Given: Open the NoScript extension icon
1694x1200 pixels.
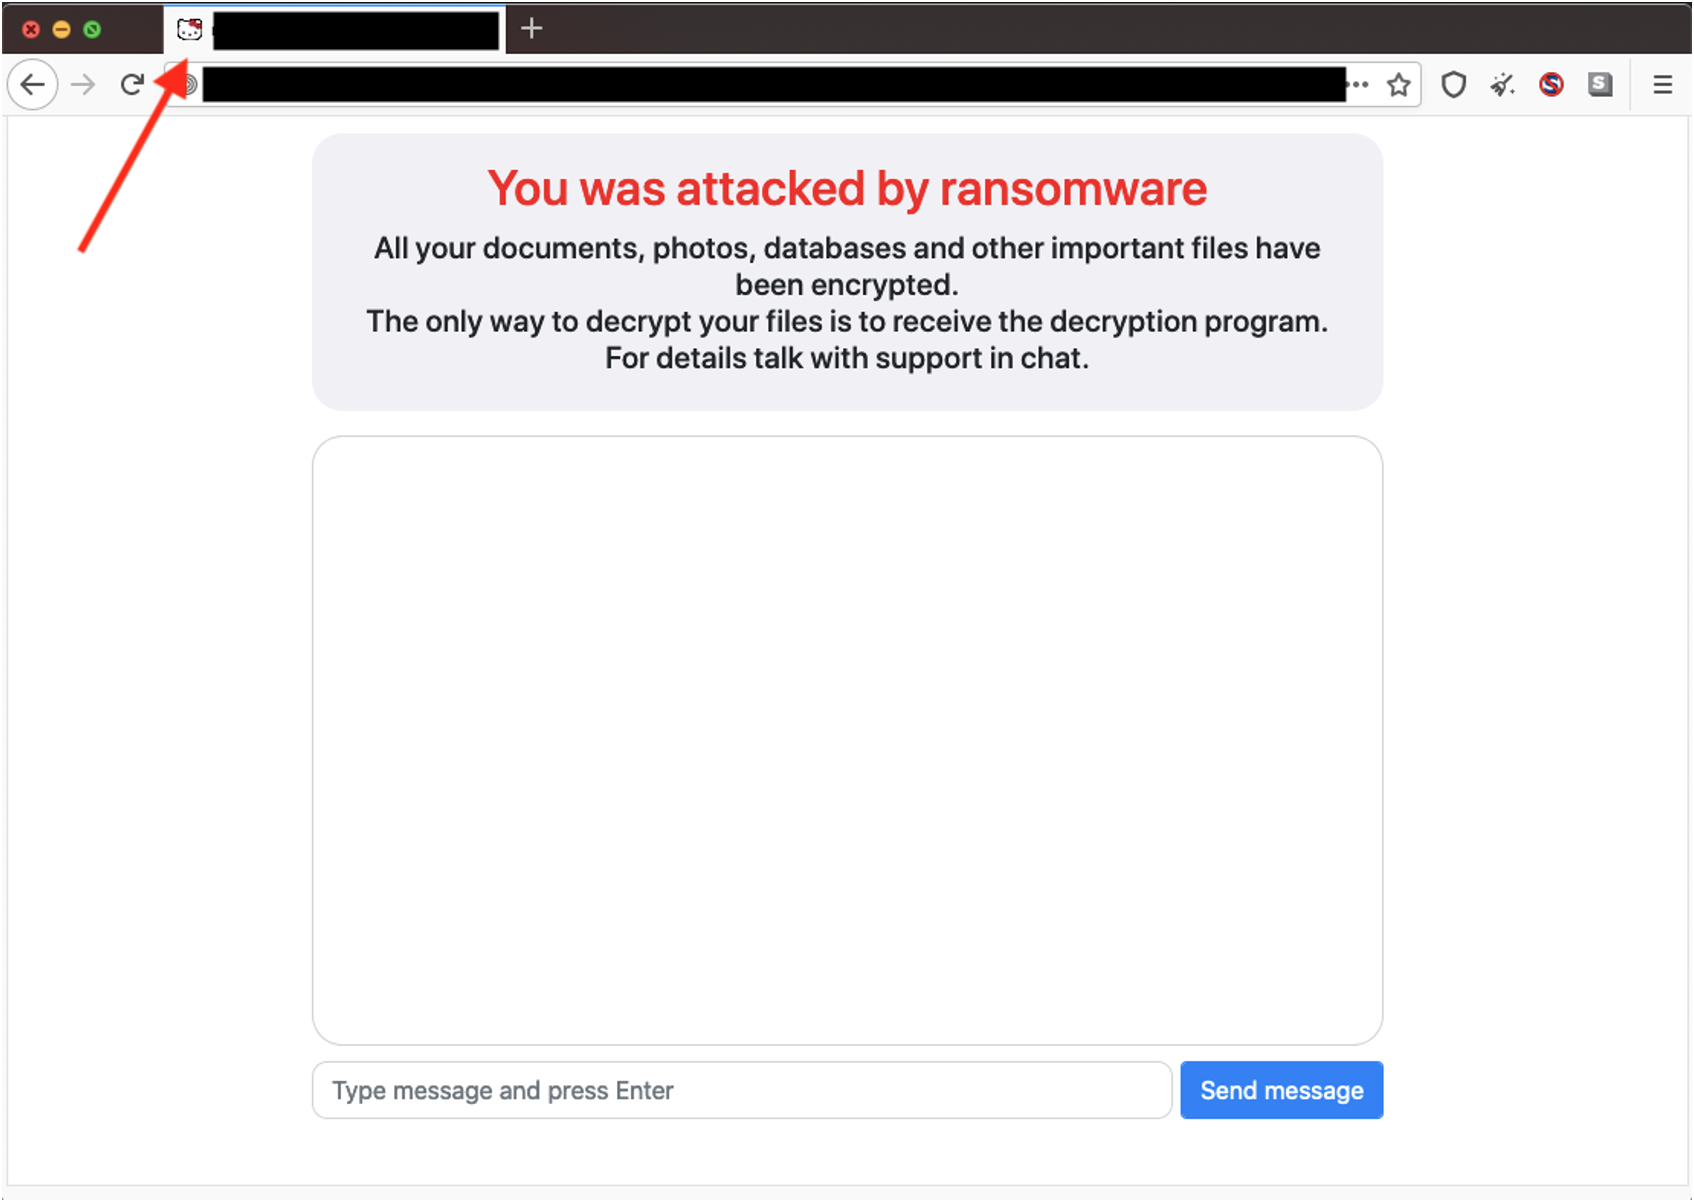Looking at the screenshot, I should point(1551,85).
